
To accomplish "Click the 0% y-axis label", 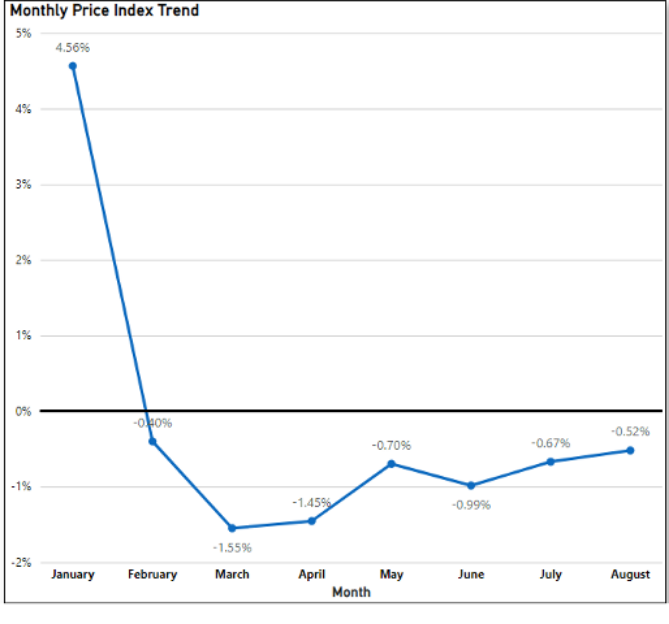I will point(23,411).
